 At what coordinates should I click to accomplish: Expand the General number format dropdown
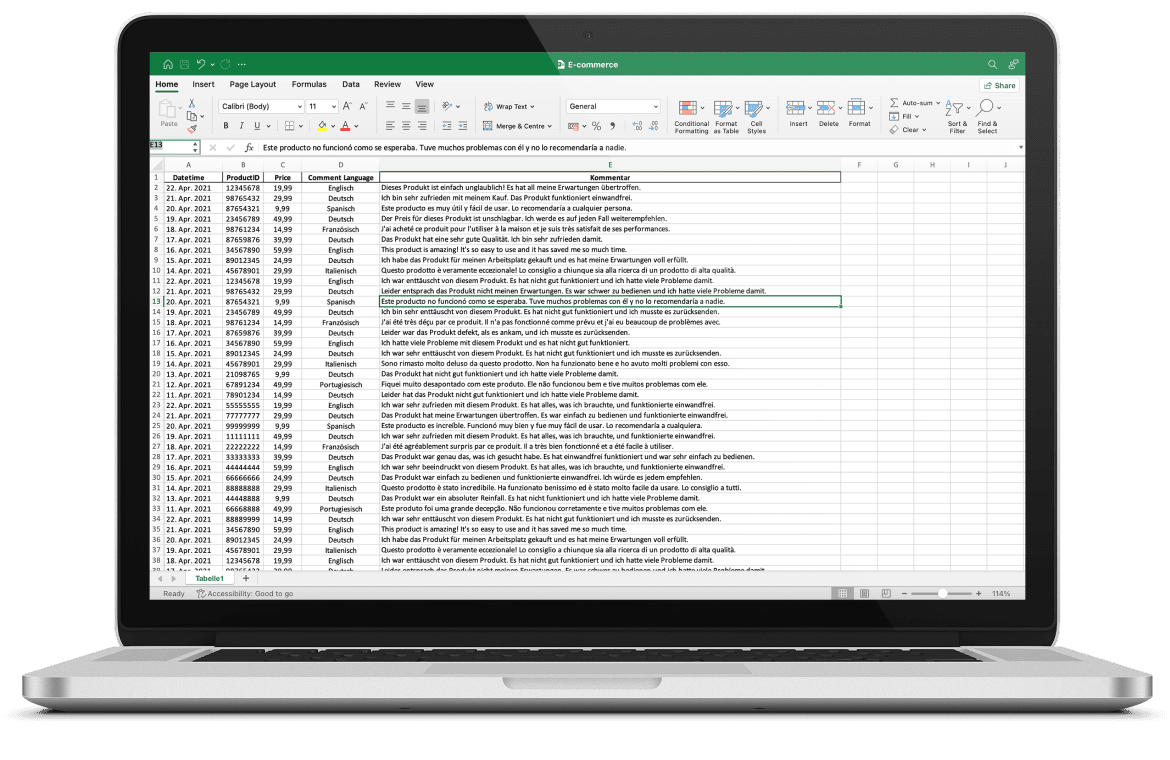pos(613,106)
